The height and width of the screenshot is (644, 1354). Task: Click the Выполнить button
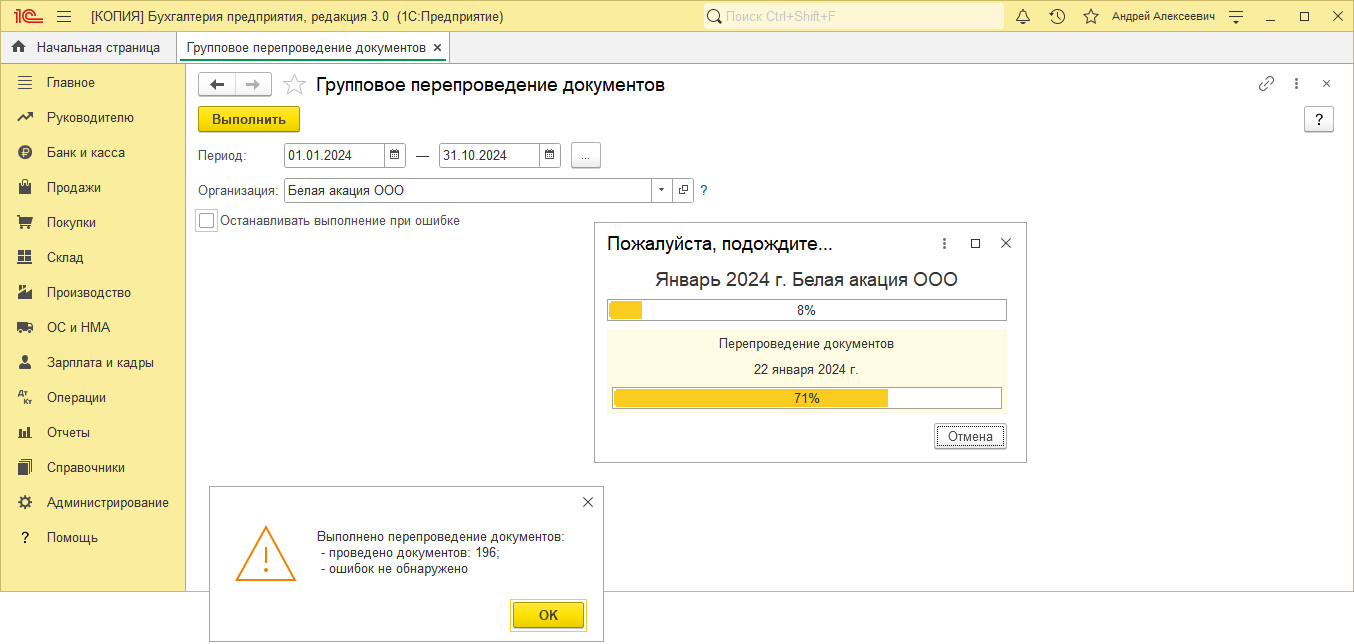(249, 119)
